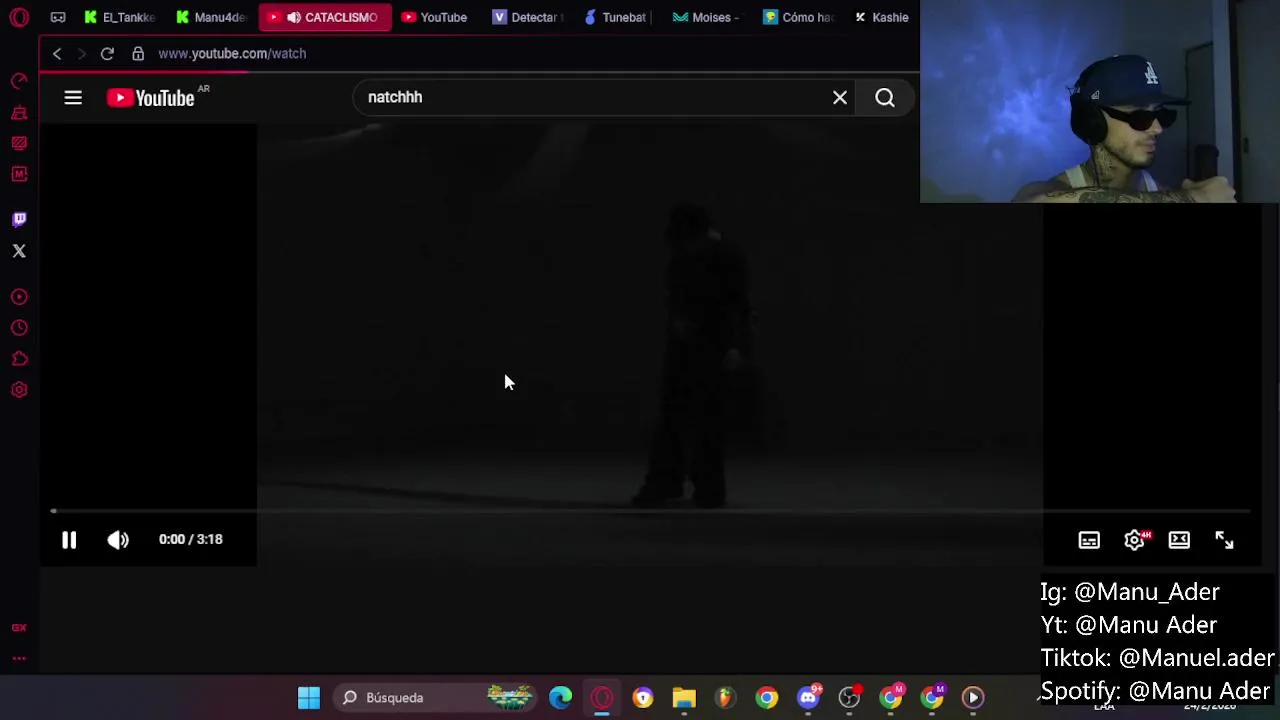This screenshot has width=1280, height=720.
Task: Open the striped square sidebar icon
Action: (19, 143)
